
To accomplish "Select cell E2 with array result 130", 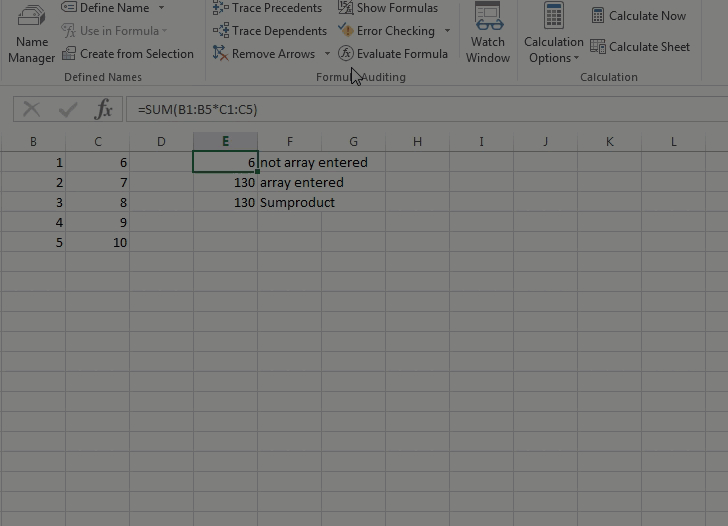I will pyautogui.click(x=225, y=182).
